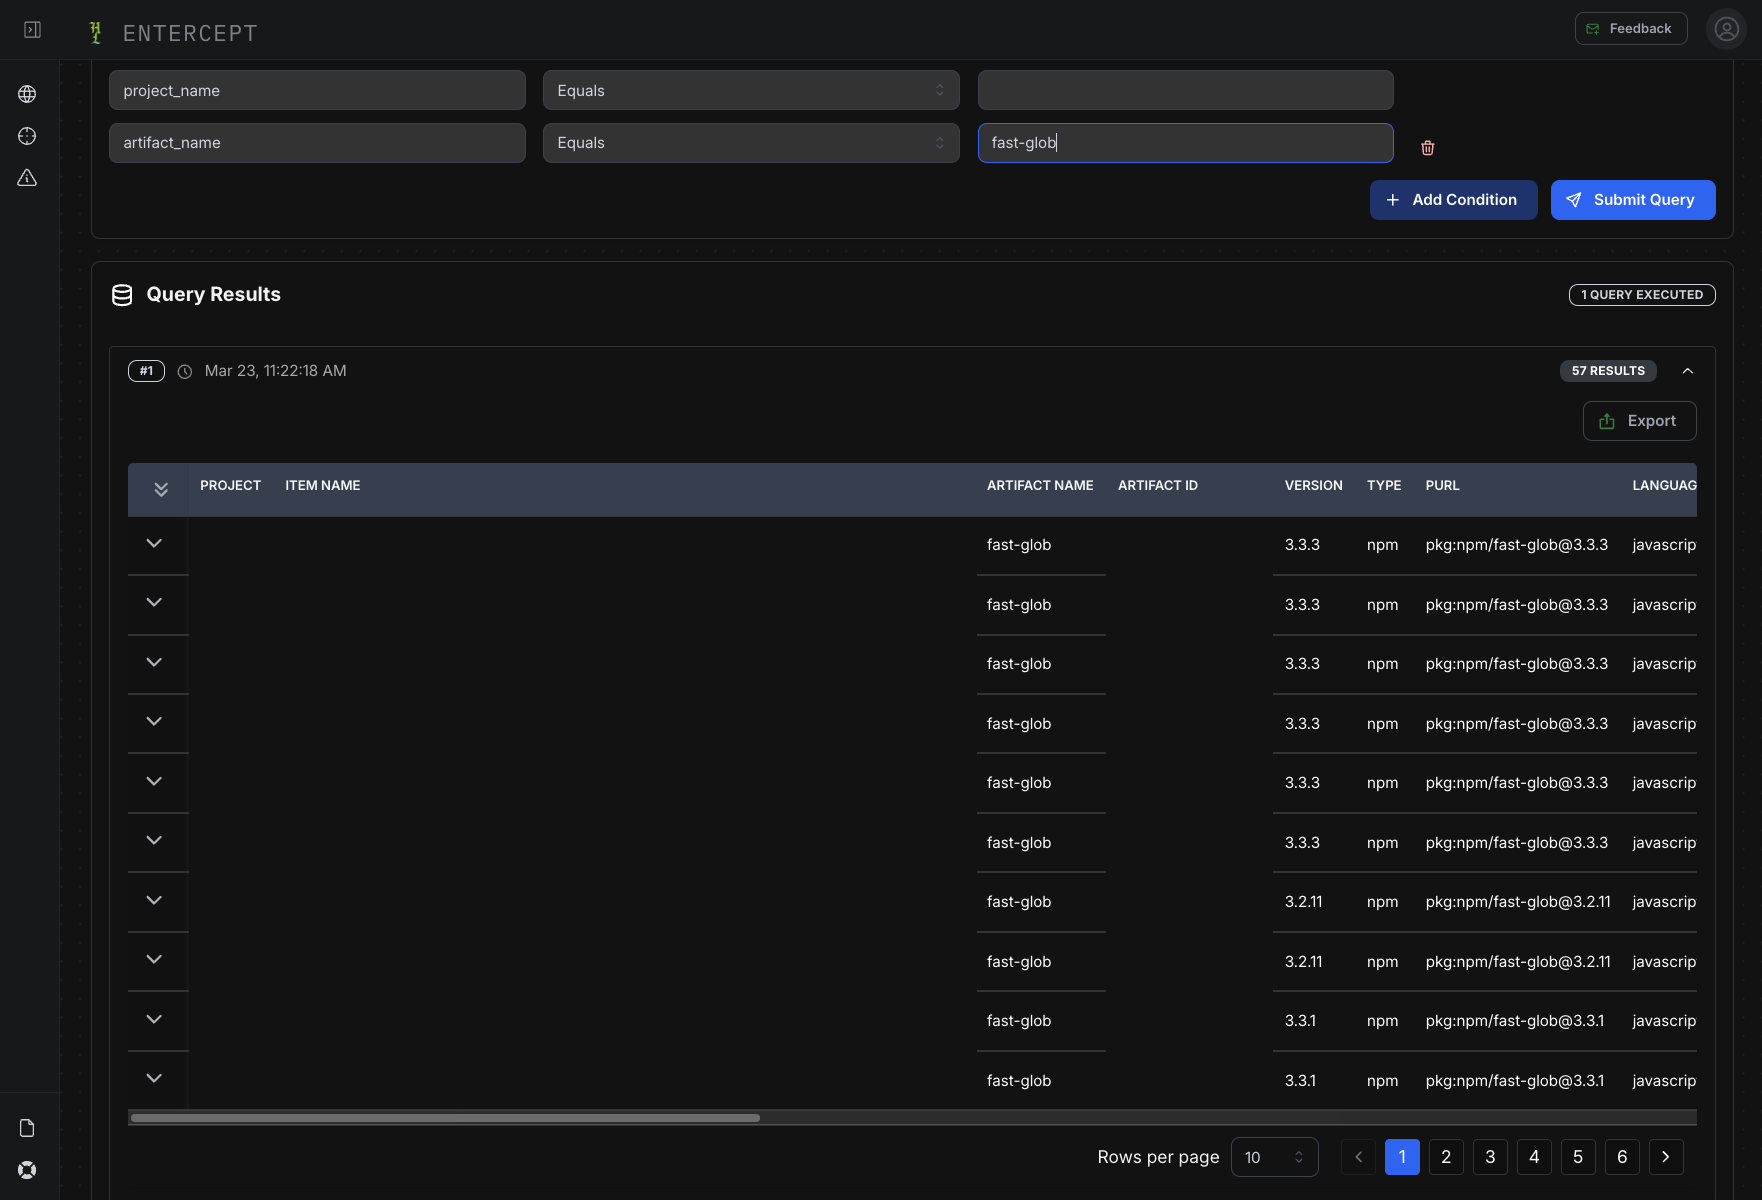Click the first row's 3.3.3 version cell
1762x1200 pixels.
click(1302, 545)
